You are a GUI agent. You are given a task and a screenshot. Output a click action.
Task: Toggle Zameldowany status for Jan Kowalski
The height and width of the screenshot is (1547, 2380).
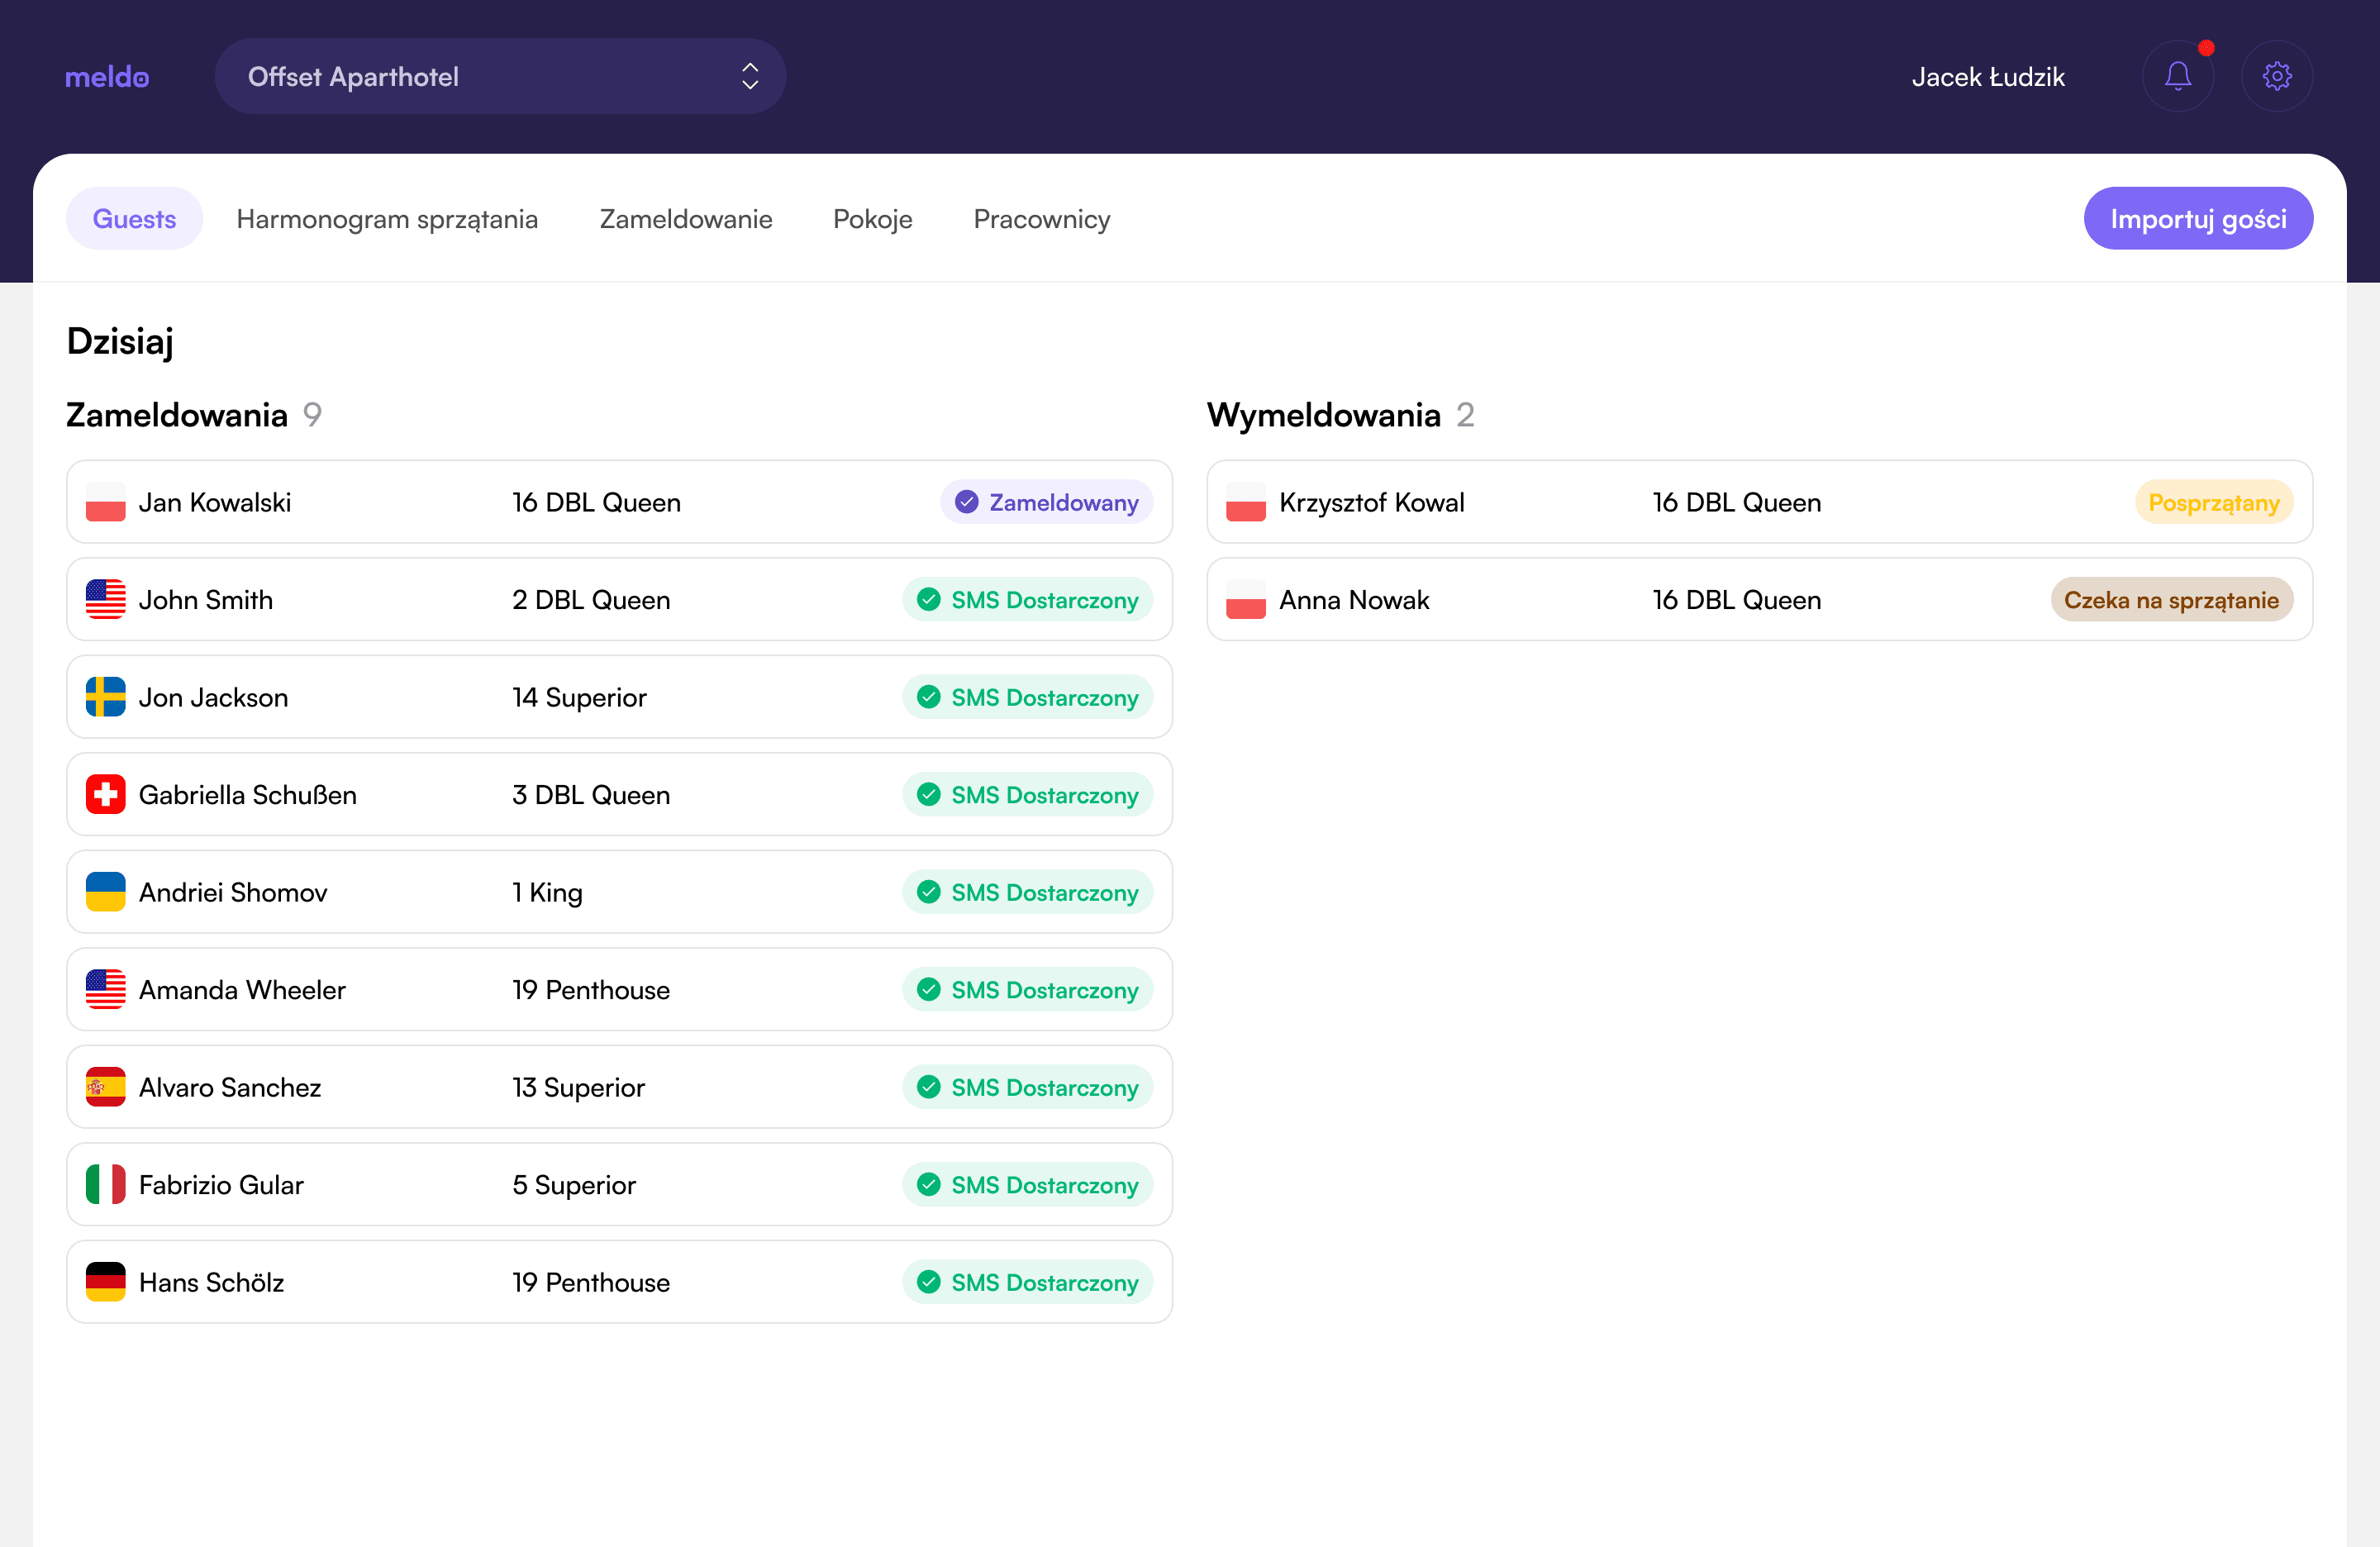(x=1046, y=502)
